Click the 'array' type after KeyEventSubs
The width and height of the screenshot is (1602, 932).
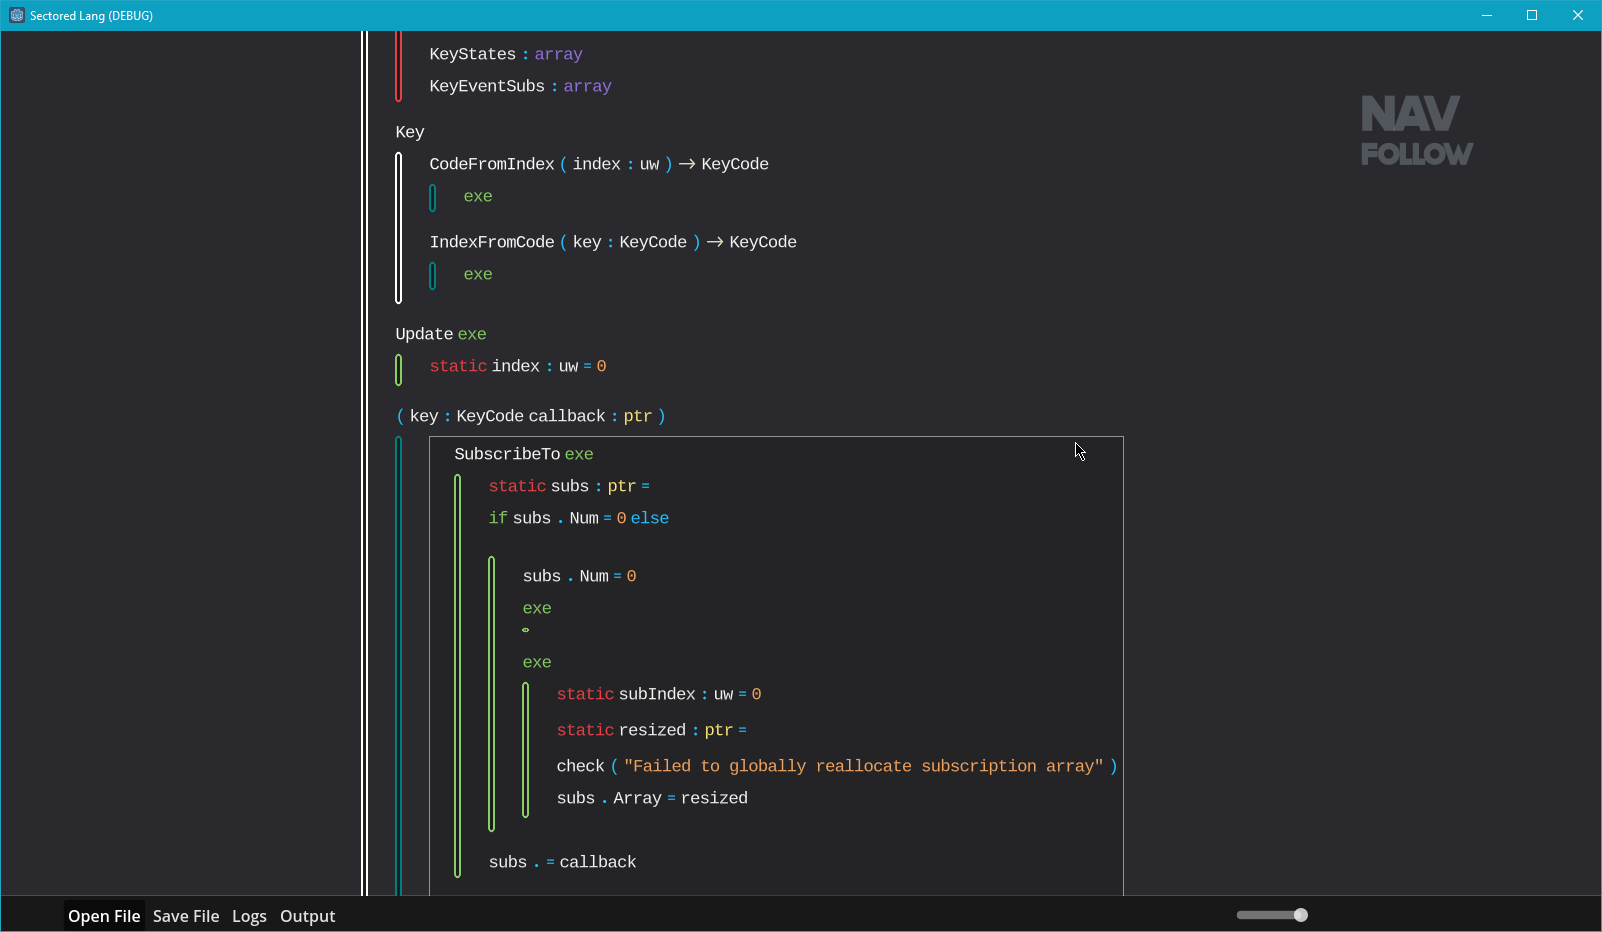tap(588, 86)
